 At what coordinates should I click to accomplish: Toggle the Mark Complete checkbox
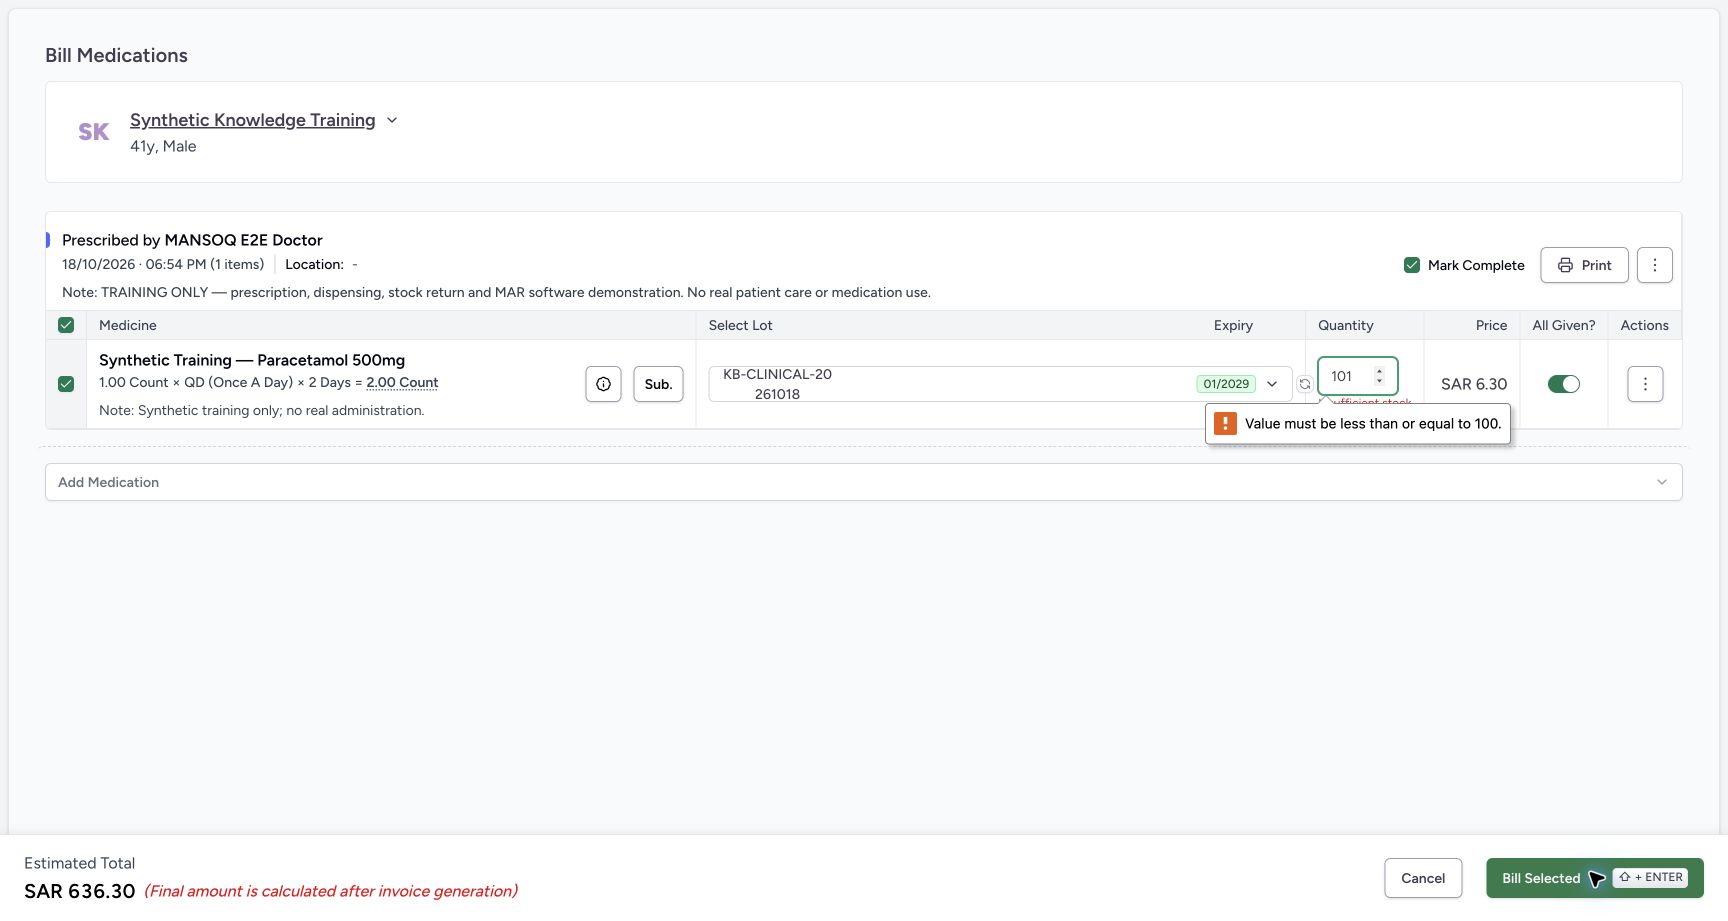click(1412, 265)
